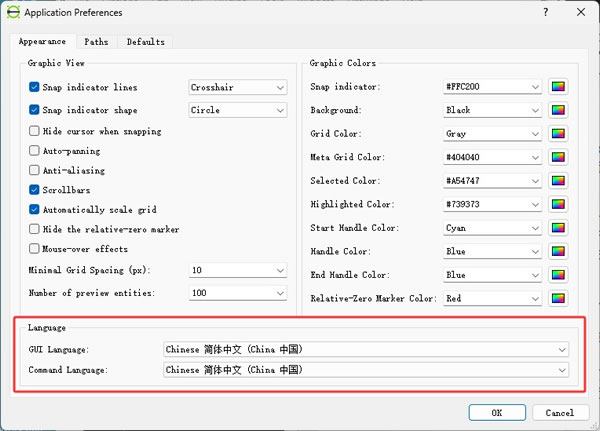This screenshot has width=600, height=431.
Task: Open the GUI Language dropdown
Action: (x=366, y=349)
